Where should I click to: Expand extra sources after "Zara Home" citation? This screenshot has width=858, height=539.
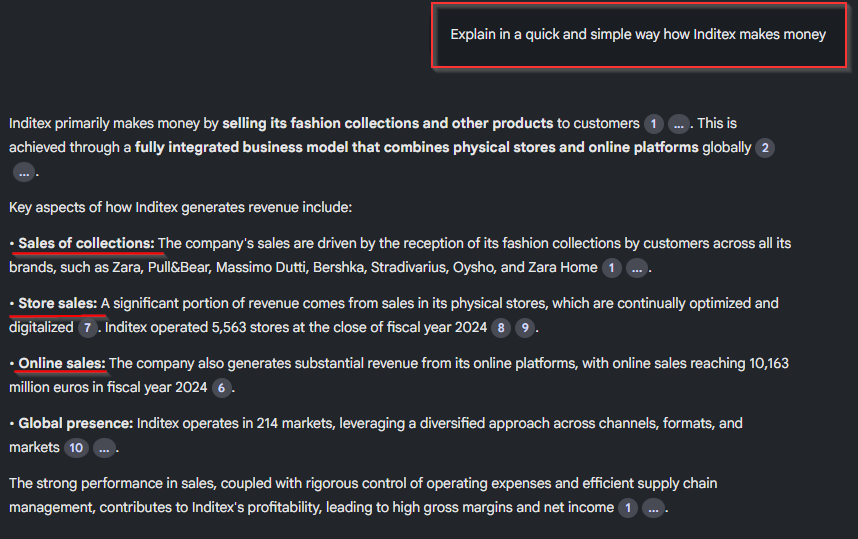pyautogui.click(x=637, y=268)
